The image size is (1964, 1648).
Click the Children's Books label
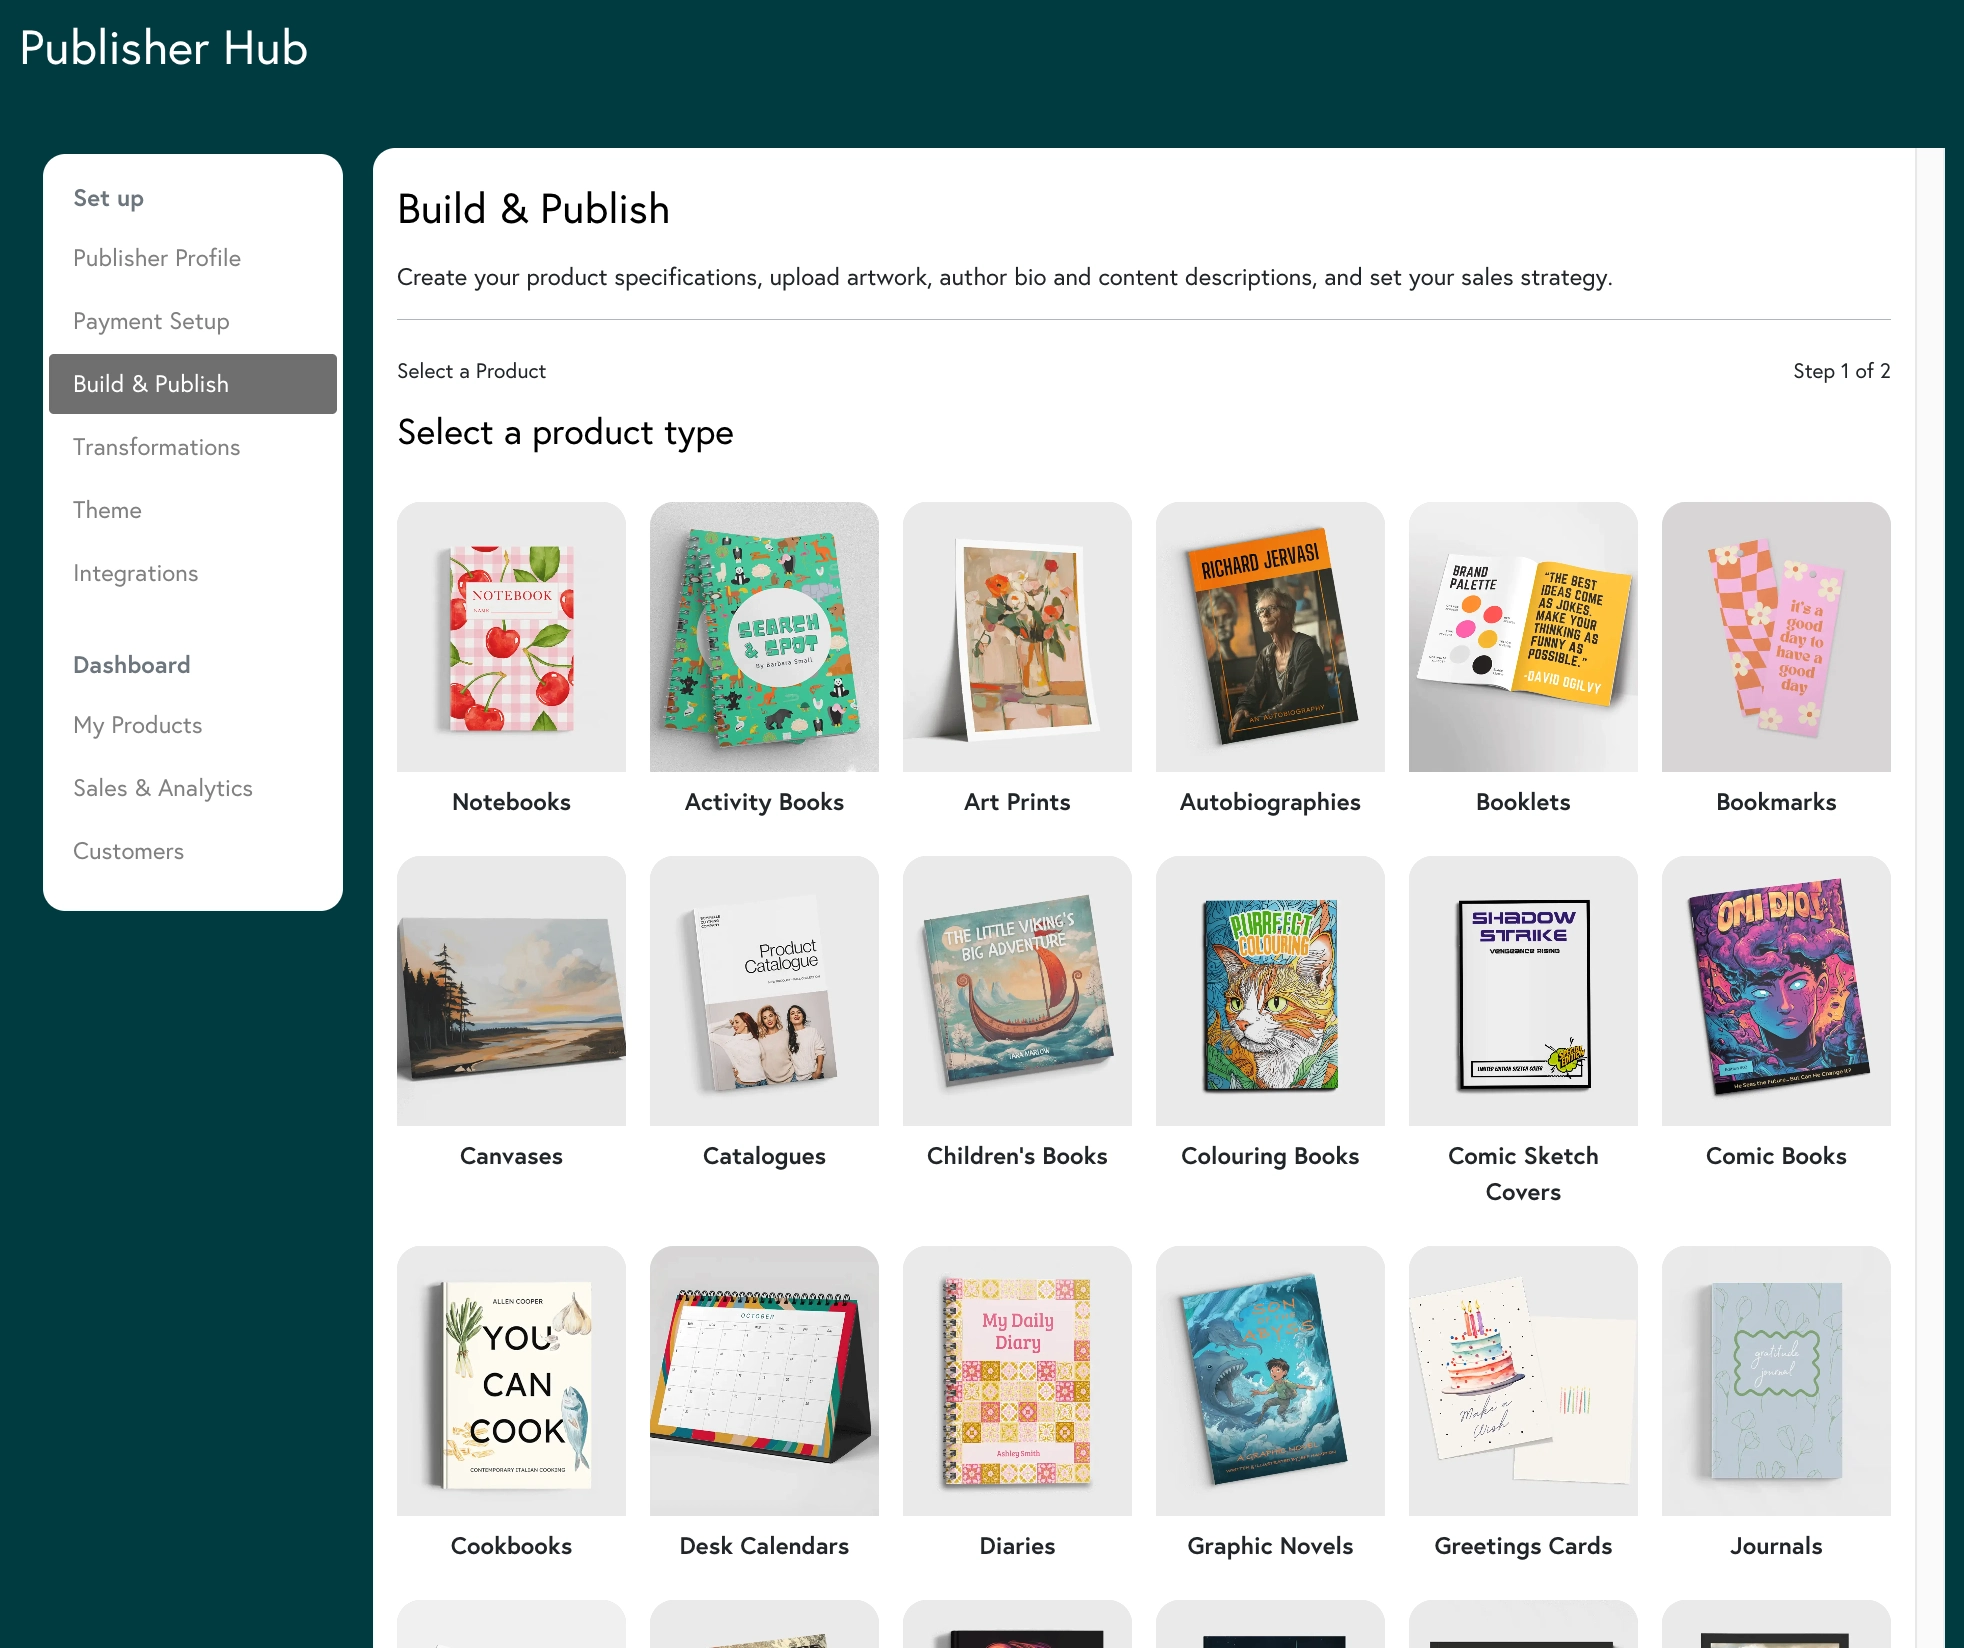pyautogui.click(x=1017, y=1156)
